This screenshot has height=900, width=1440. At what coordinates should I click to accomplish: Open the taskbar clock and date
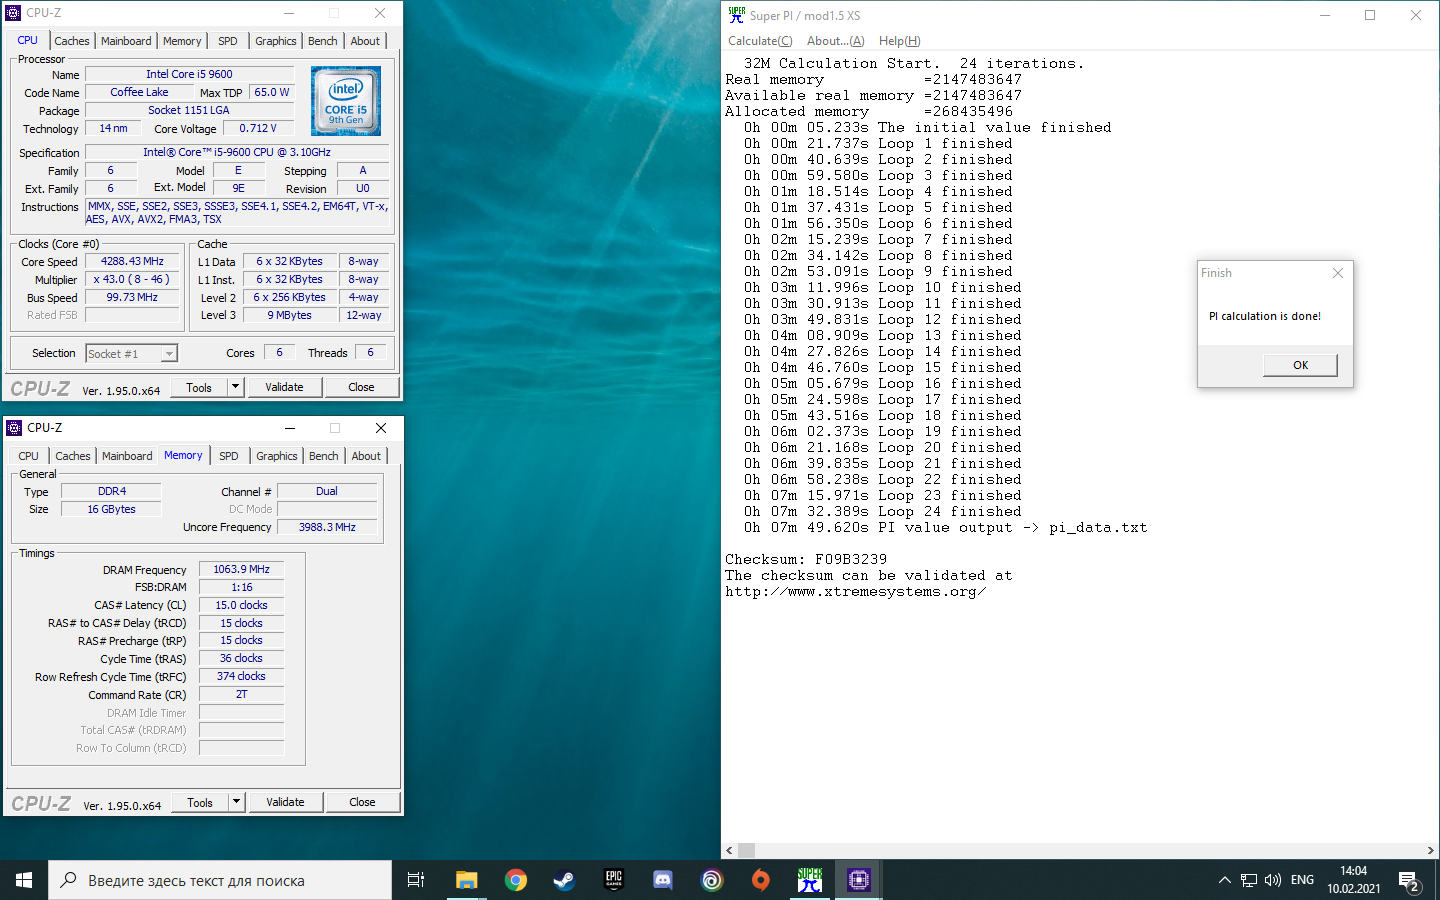coord(1354,880)
